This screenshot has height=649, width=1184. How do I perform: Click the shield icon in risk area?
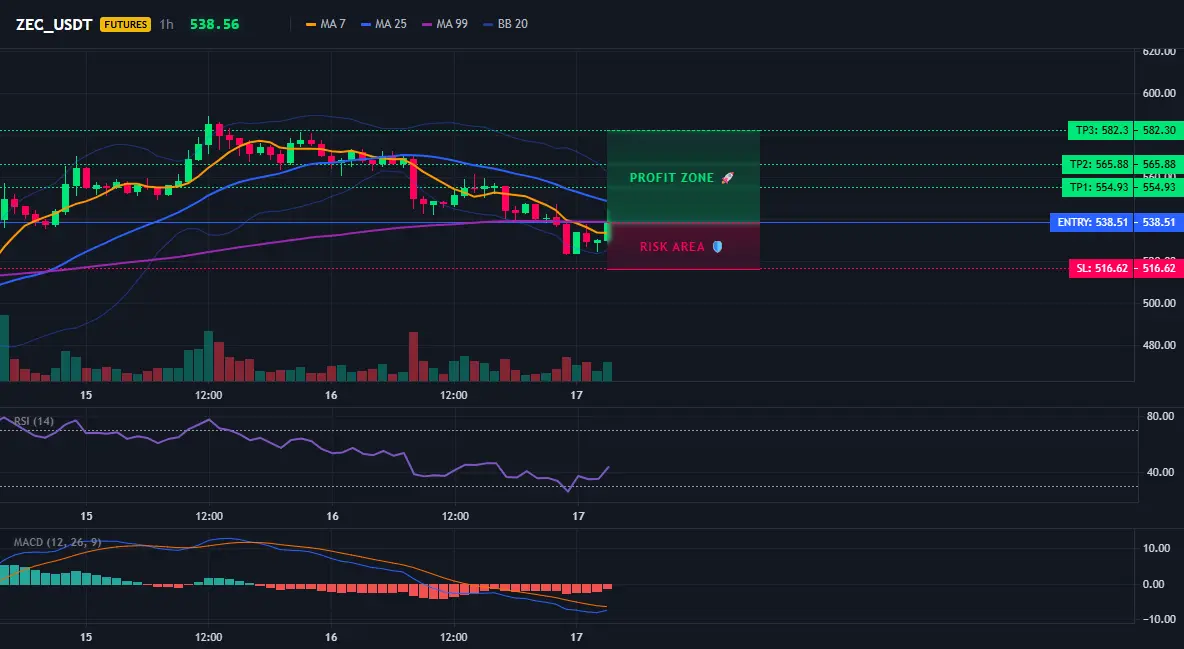pyautogui.click(x=717, y=247)
